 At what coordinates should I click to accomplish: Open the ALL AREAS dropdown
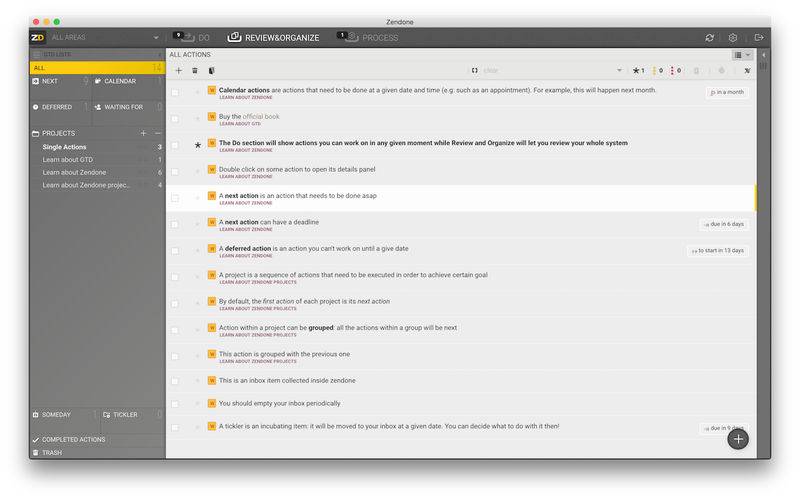105,37
